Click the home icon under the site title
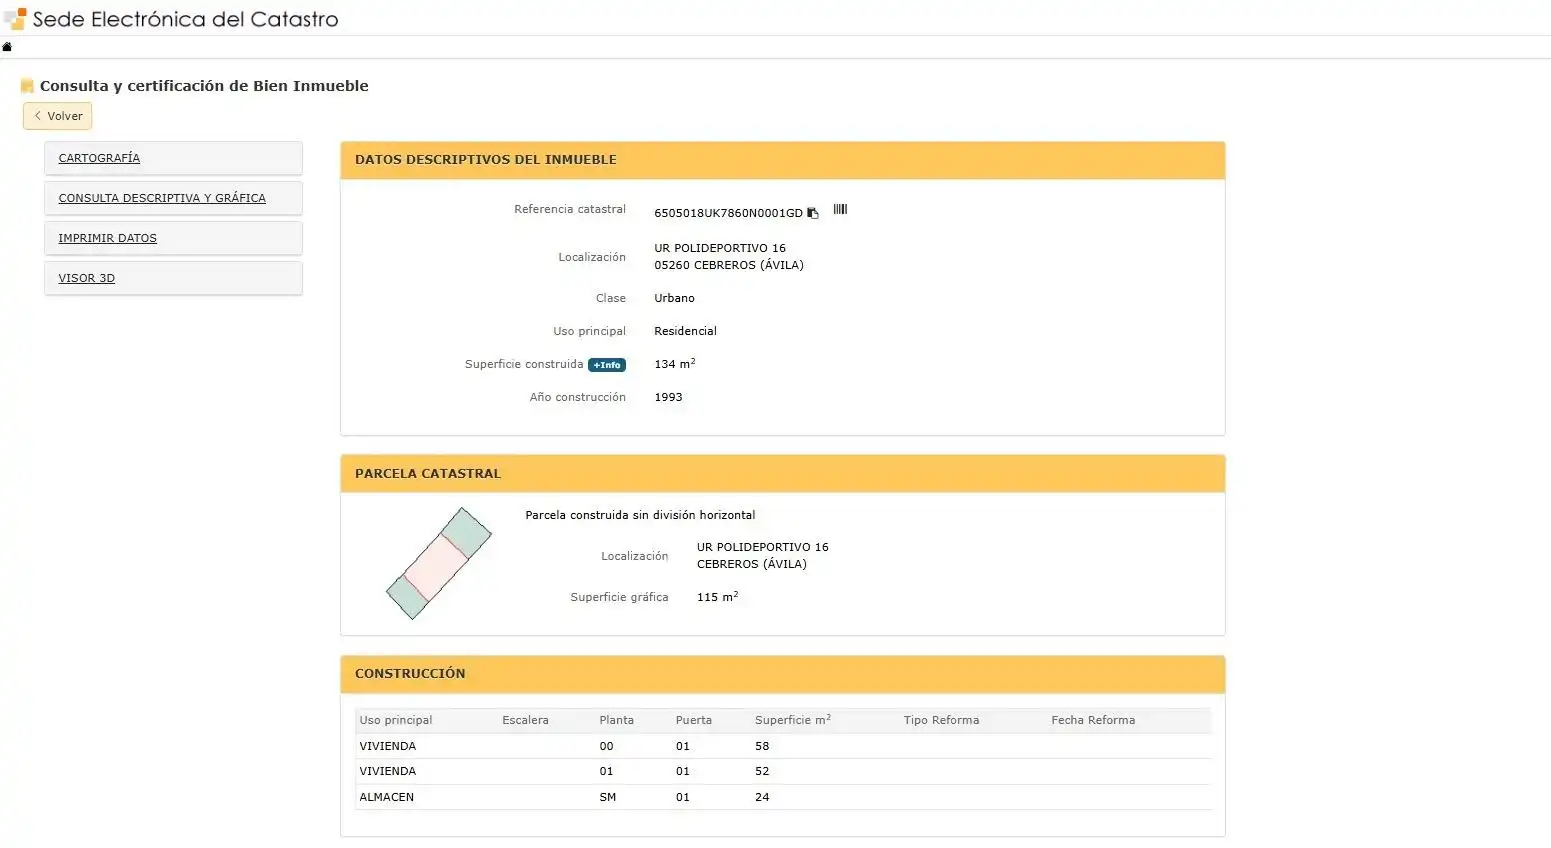 point(7,47)
